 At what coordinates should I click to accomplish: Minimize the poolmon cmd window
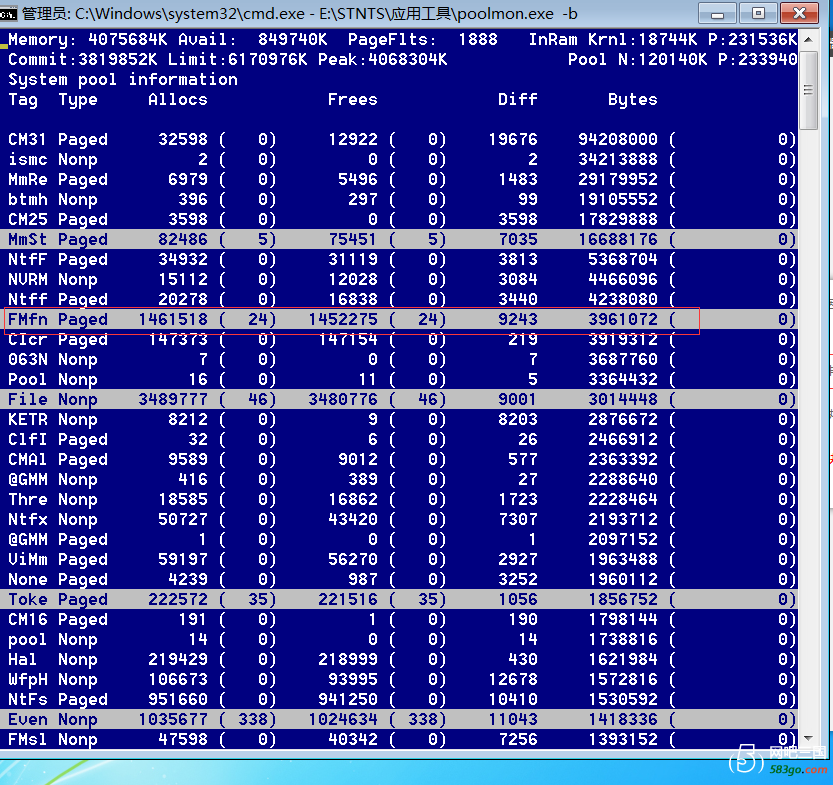coord(717,13)
